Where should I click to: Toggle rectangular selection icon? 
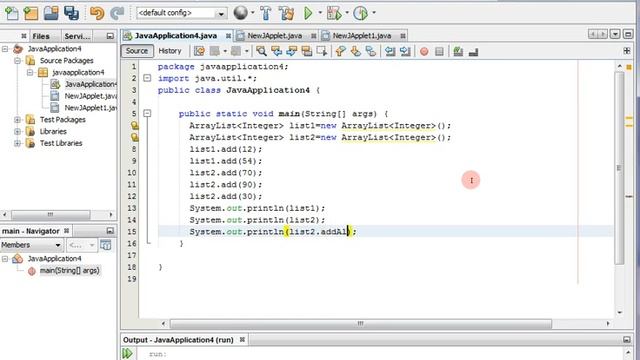pyautogui.click(x=322, y=51)
